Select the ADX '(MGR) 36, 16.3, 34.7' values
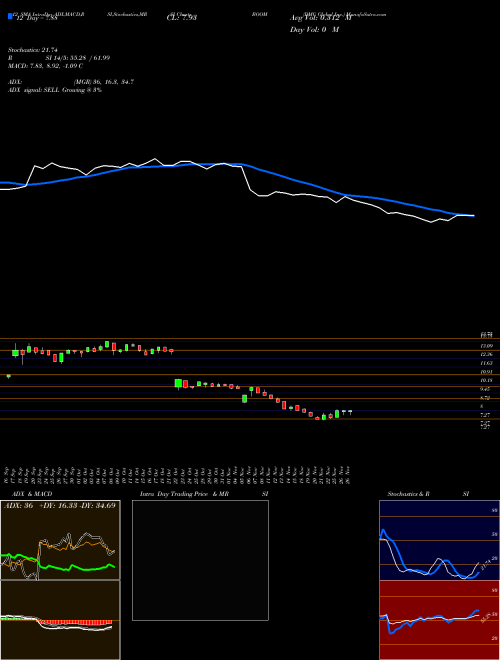Viewport: 500px width, 660px height. click(104, 82)
